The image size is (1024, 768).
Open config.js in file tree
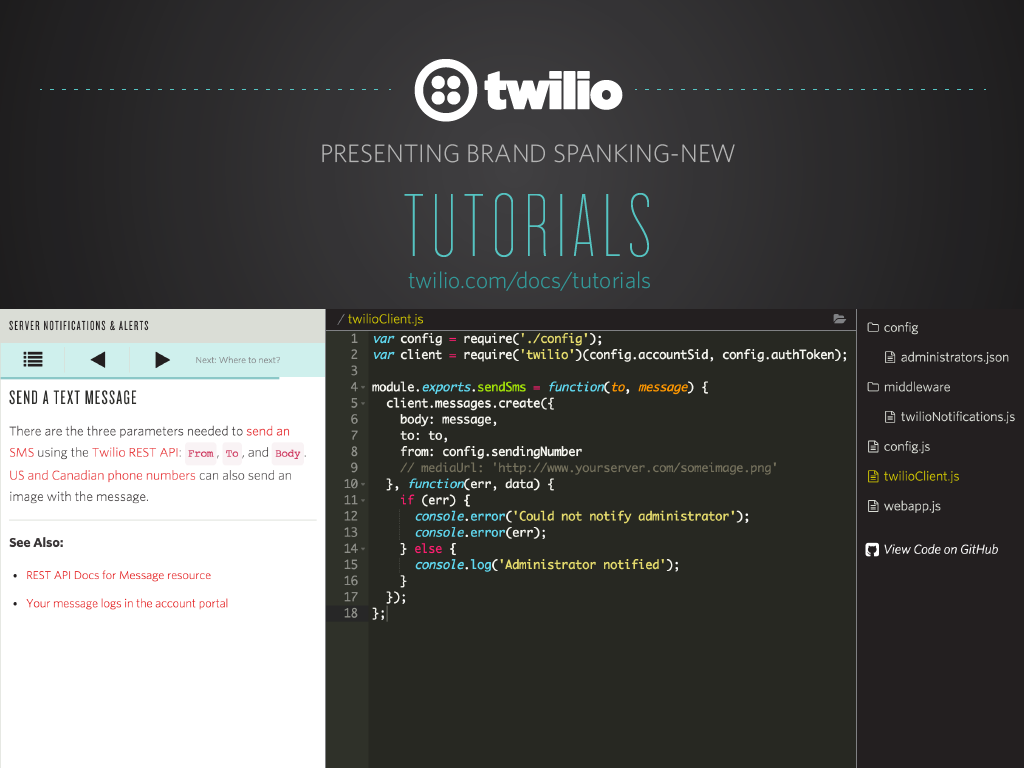click(899, 447)
